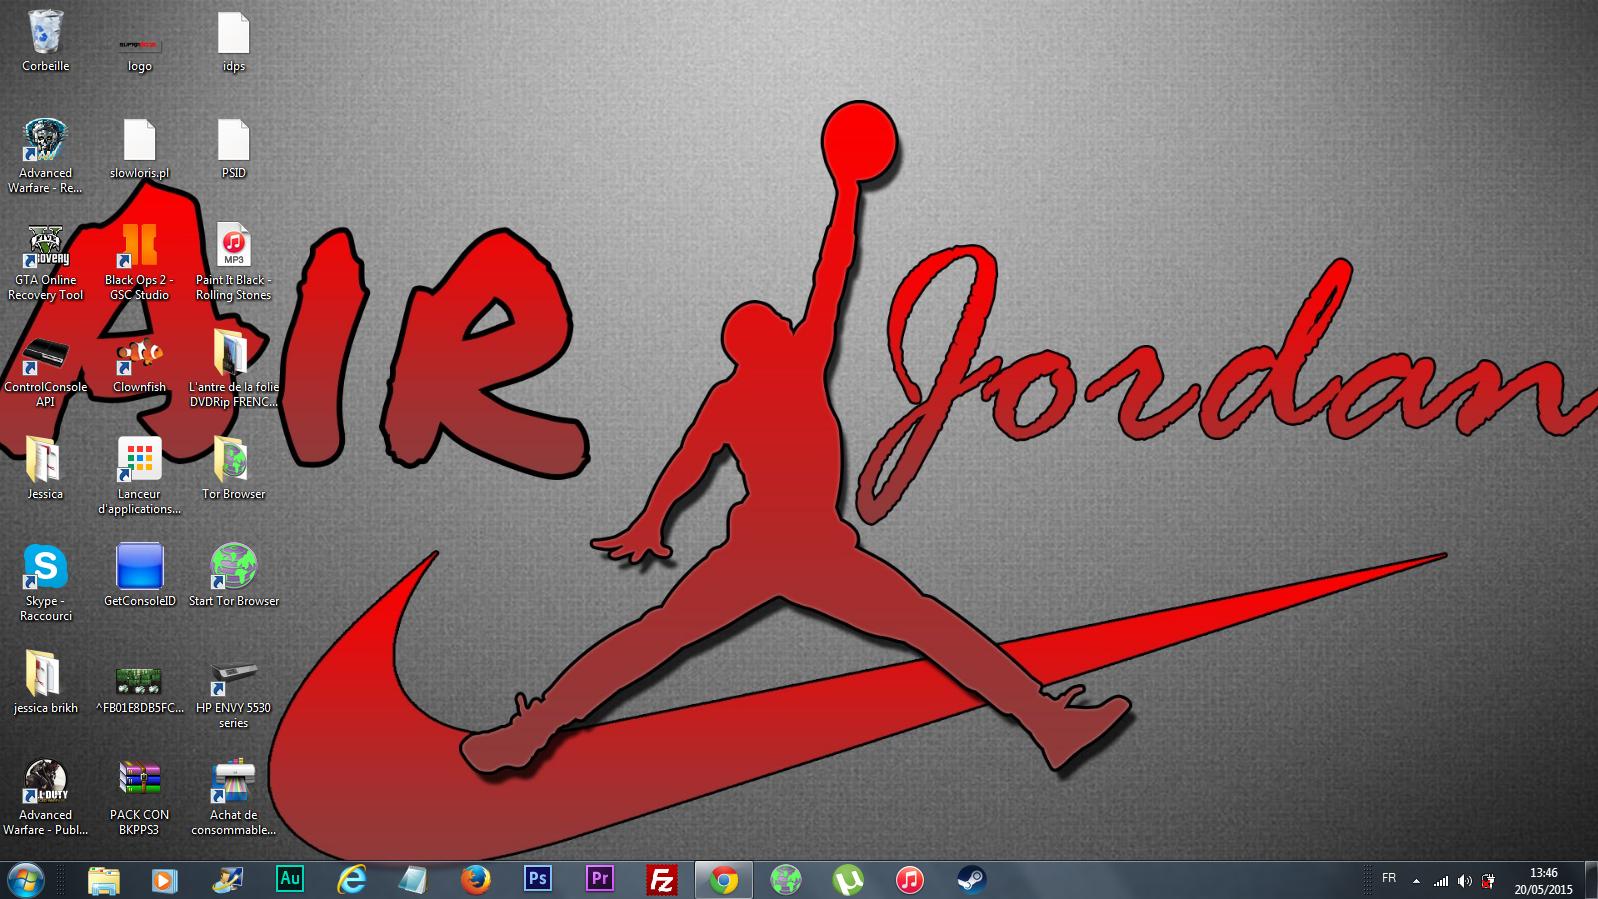Open the Windows Start menu
The image size is (1598, 899).
tap(25, 880)
